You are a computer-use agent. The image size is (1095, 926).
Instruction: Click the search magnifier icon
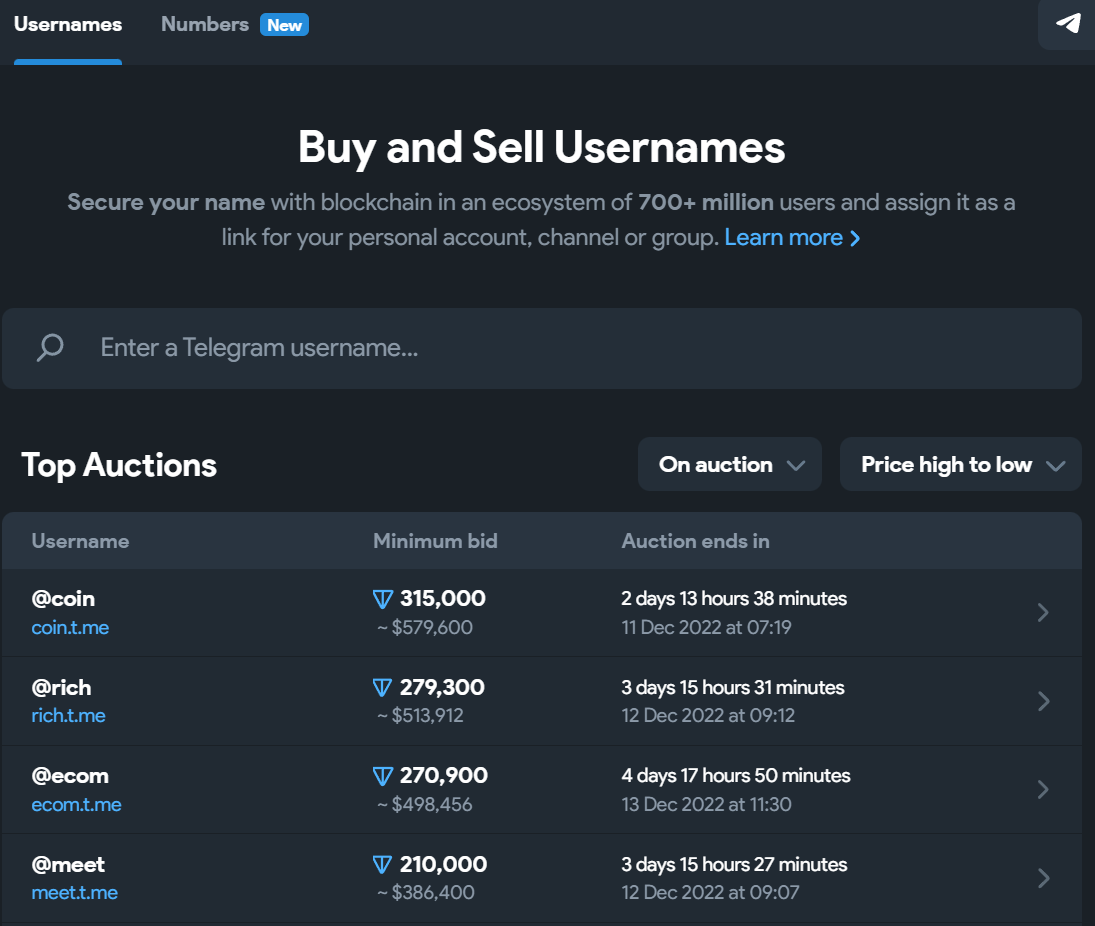click(50, 347)
